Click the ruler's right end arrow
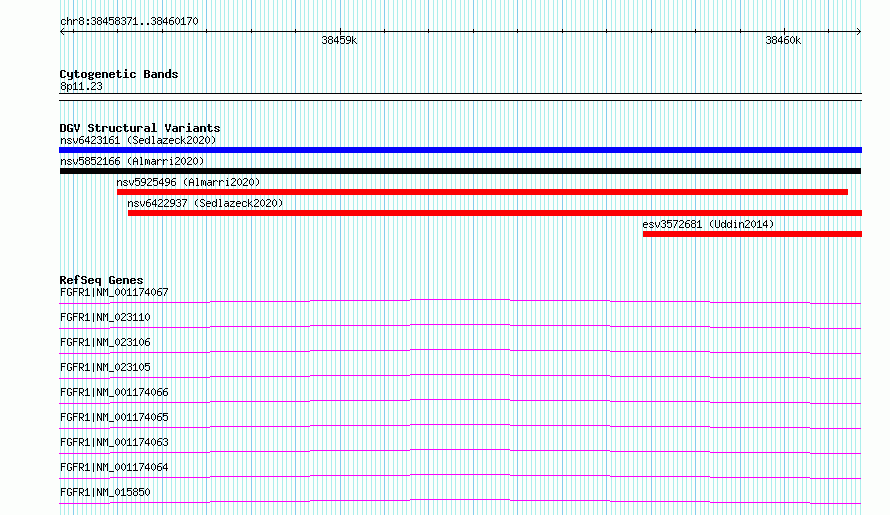The image size is (890, 515). [859, 32]
